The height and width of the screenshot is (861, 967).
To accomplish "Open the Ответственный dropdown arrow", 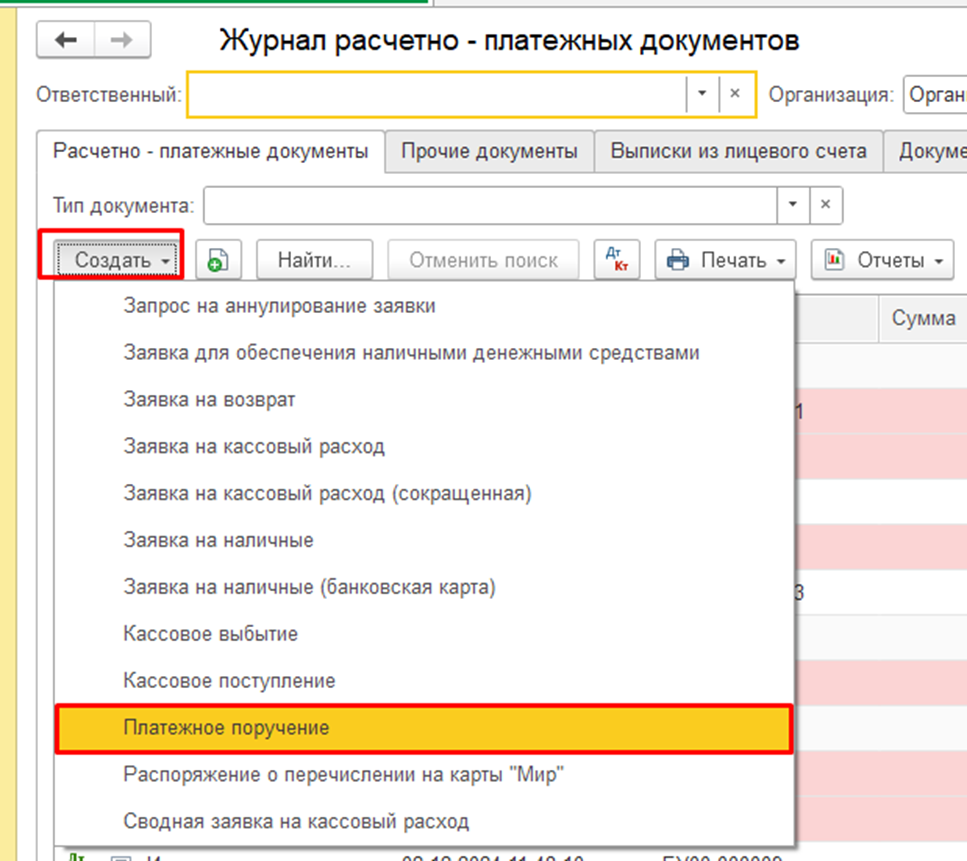I will 702,94.
